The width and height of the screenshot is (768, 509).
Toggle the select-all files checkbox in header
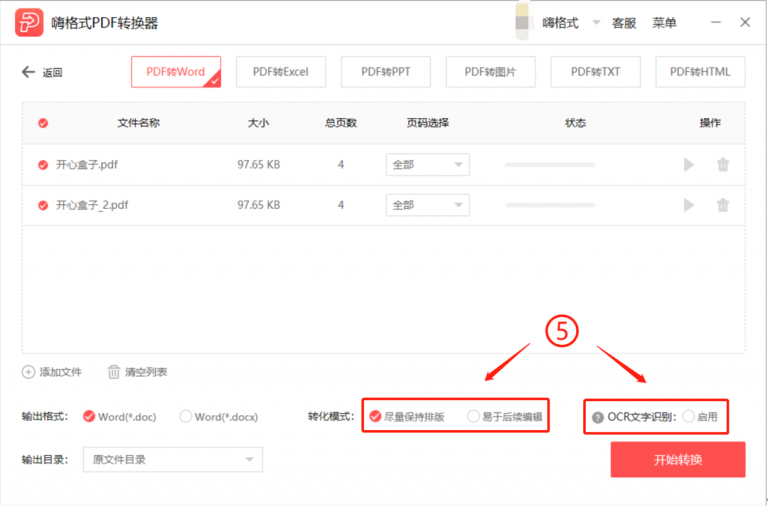click(x=43, y=123)
